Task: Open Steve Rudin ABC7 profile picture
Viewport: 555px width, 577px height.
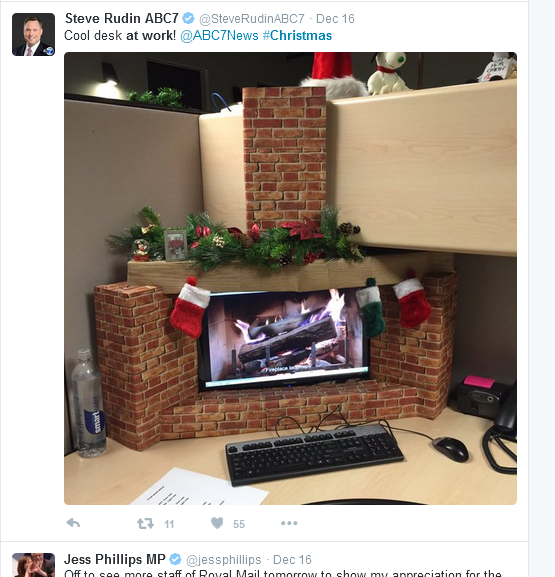Action: pos(33,35)
